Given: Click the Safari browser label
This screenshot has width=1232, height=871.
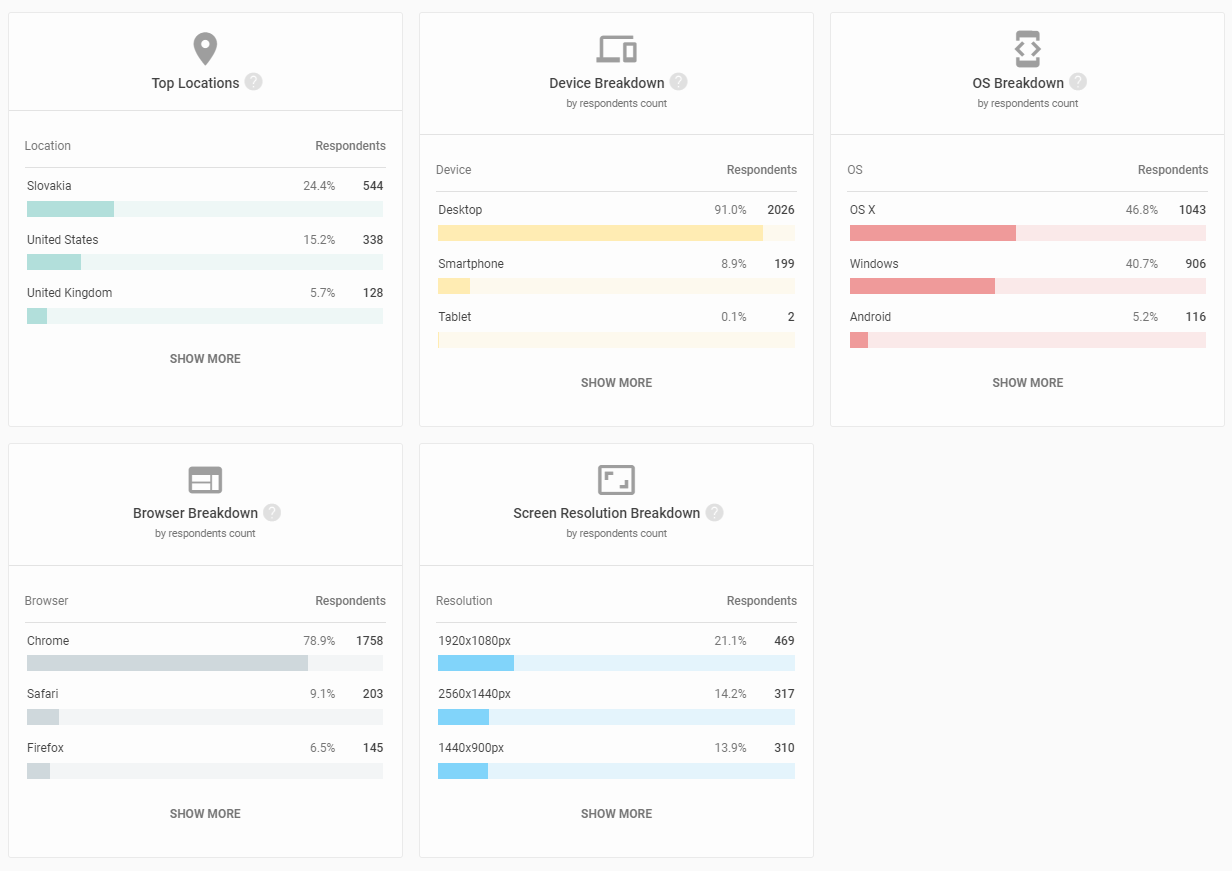Looking at the screenshot, I should coord(43,694).
